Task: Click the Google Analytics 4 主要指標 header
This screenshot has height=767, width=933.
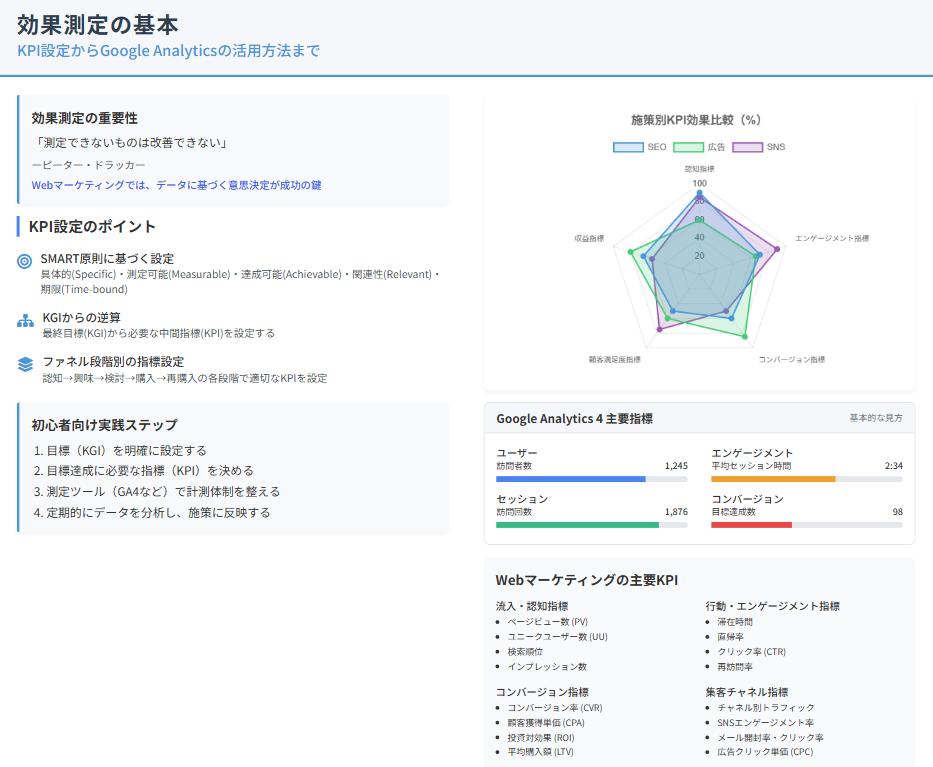Action: point(575,419)
